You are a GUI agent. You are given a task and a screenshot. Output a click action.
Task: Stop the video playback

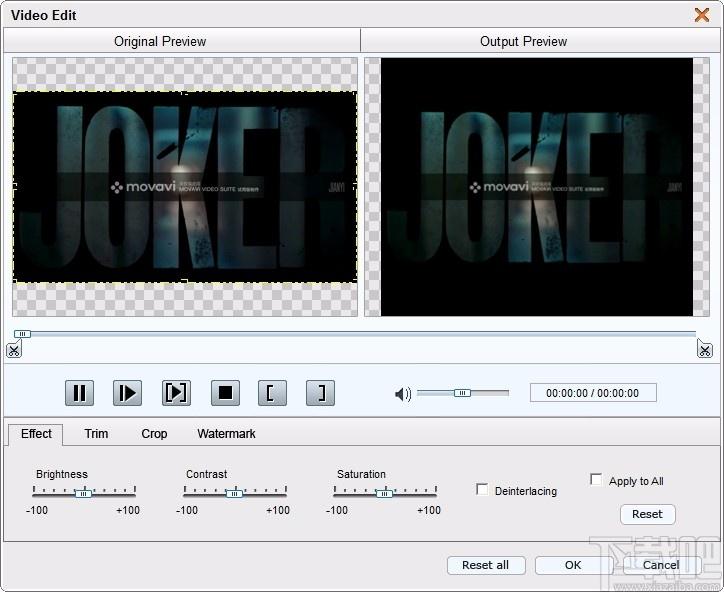[x=225, y=393]
